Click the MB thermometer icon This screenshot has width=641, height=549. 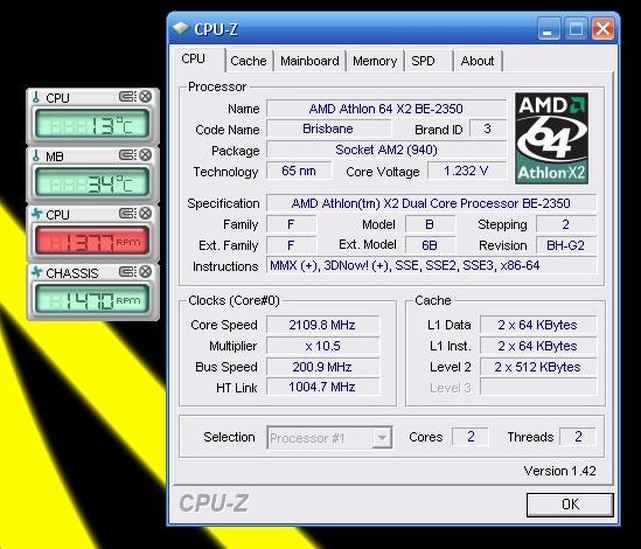tap(36, 156)
